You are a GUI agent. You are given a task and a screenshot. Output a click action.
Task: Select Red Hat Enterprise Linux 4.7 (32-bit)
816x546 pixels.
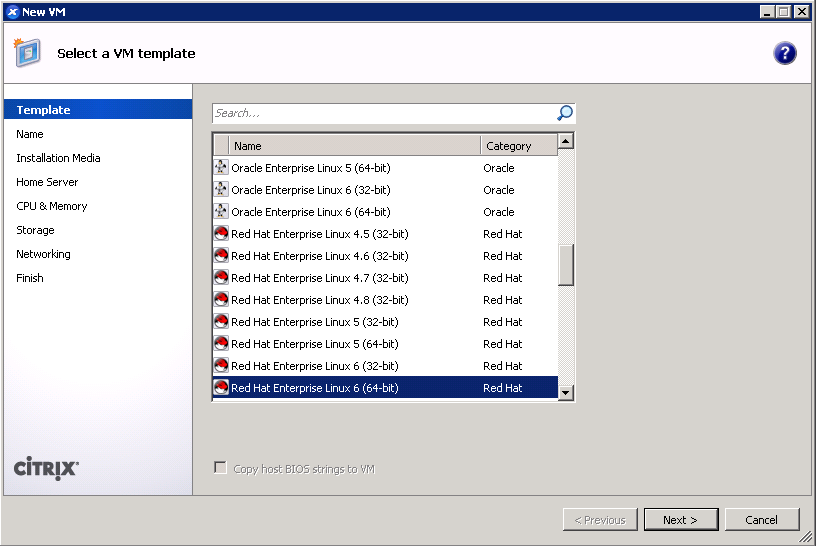(386, 277)
